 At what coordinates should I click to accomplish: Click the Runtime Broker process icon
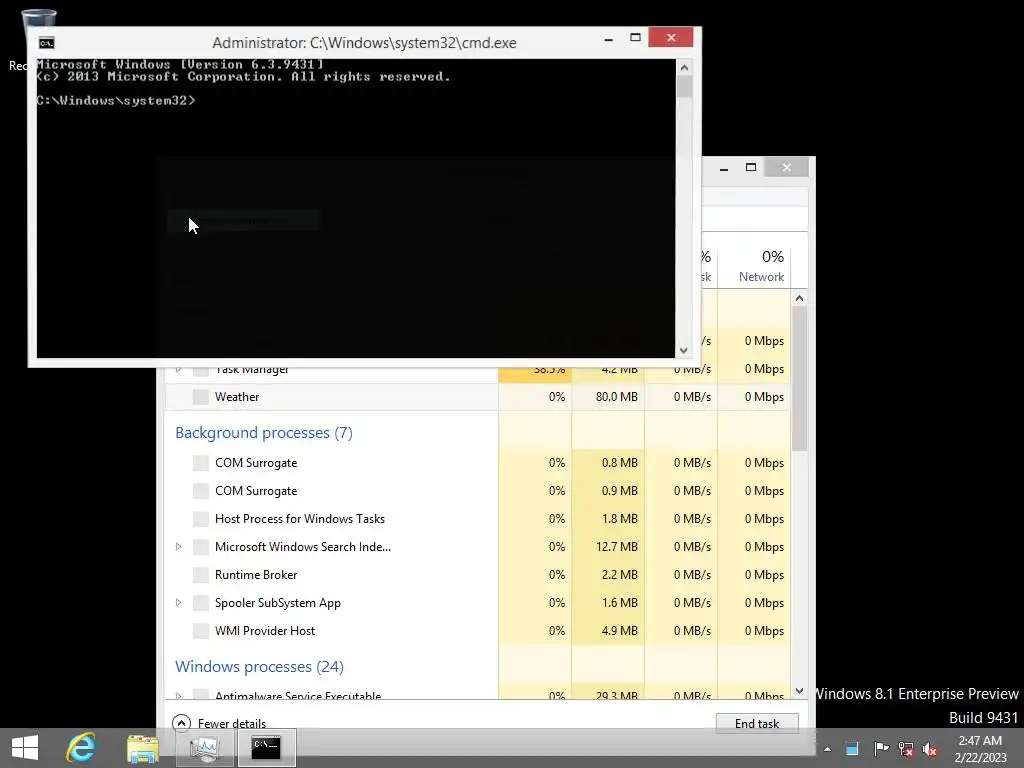point(200,575)
